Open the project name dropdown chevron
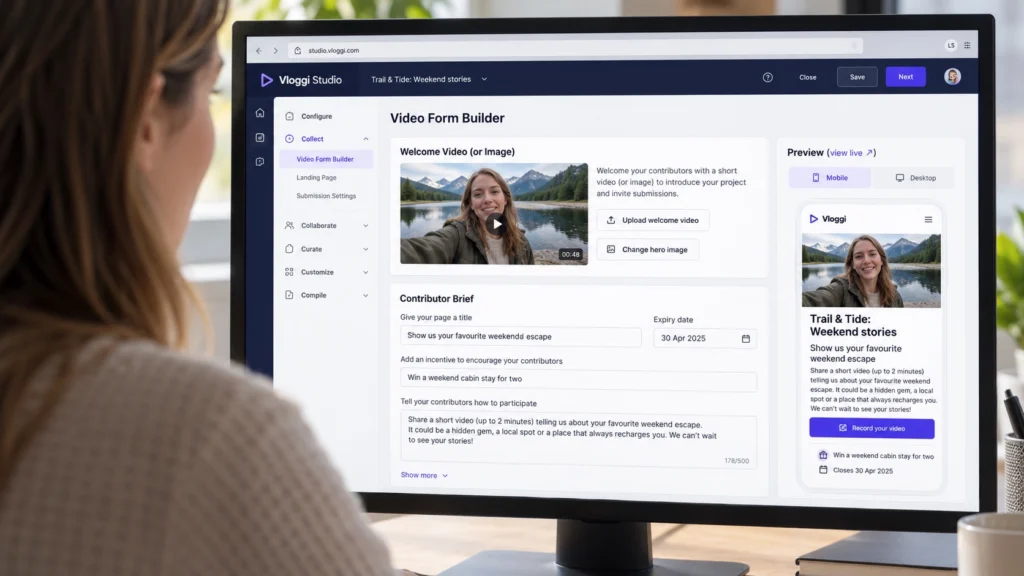Image resolution: width=1024 pixels, height=576 pixels. coord(484,79)
